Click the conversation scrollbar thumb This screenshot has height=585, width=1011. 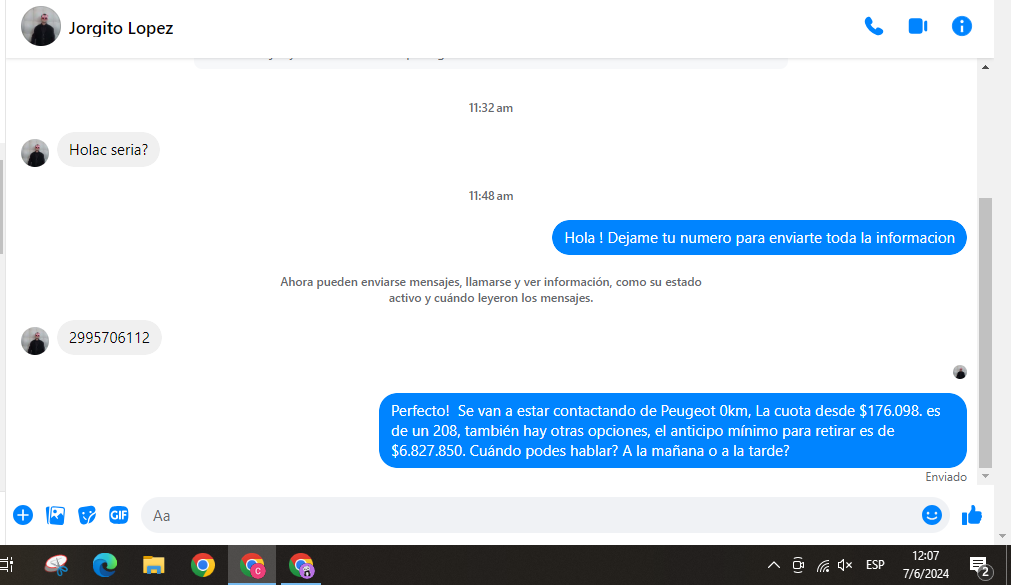click(x=985, y=332)
